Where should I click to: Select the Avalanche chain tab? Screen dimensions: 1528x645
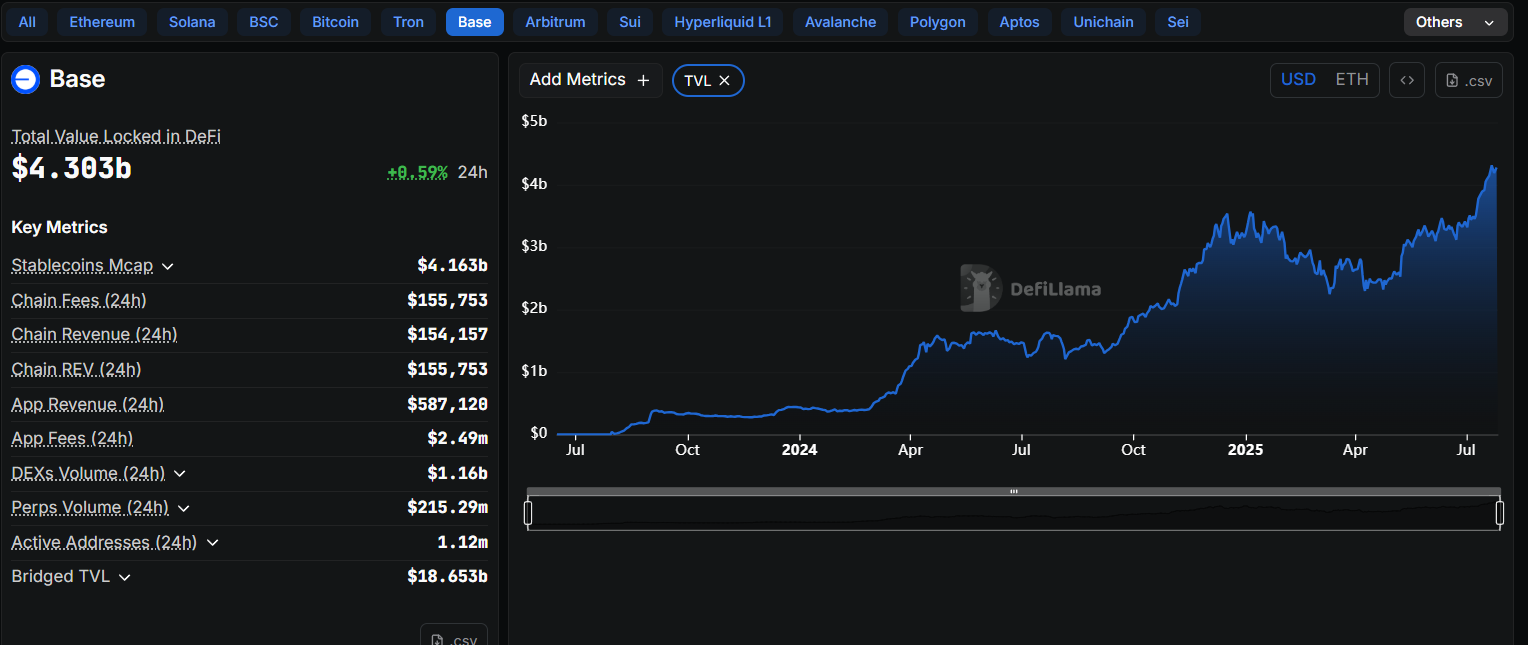tap(840, 22)
